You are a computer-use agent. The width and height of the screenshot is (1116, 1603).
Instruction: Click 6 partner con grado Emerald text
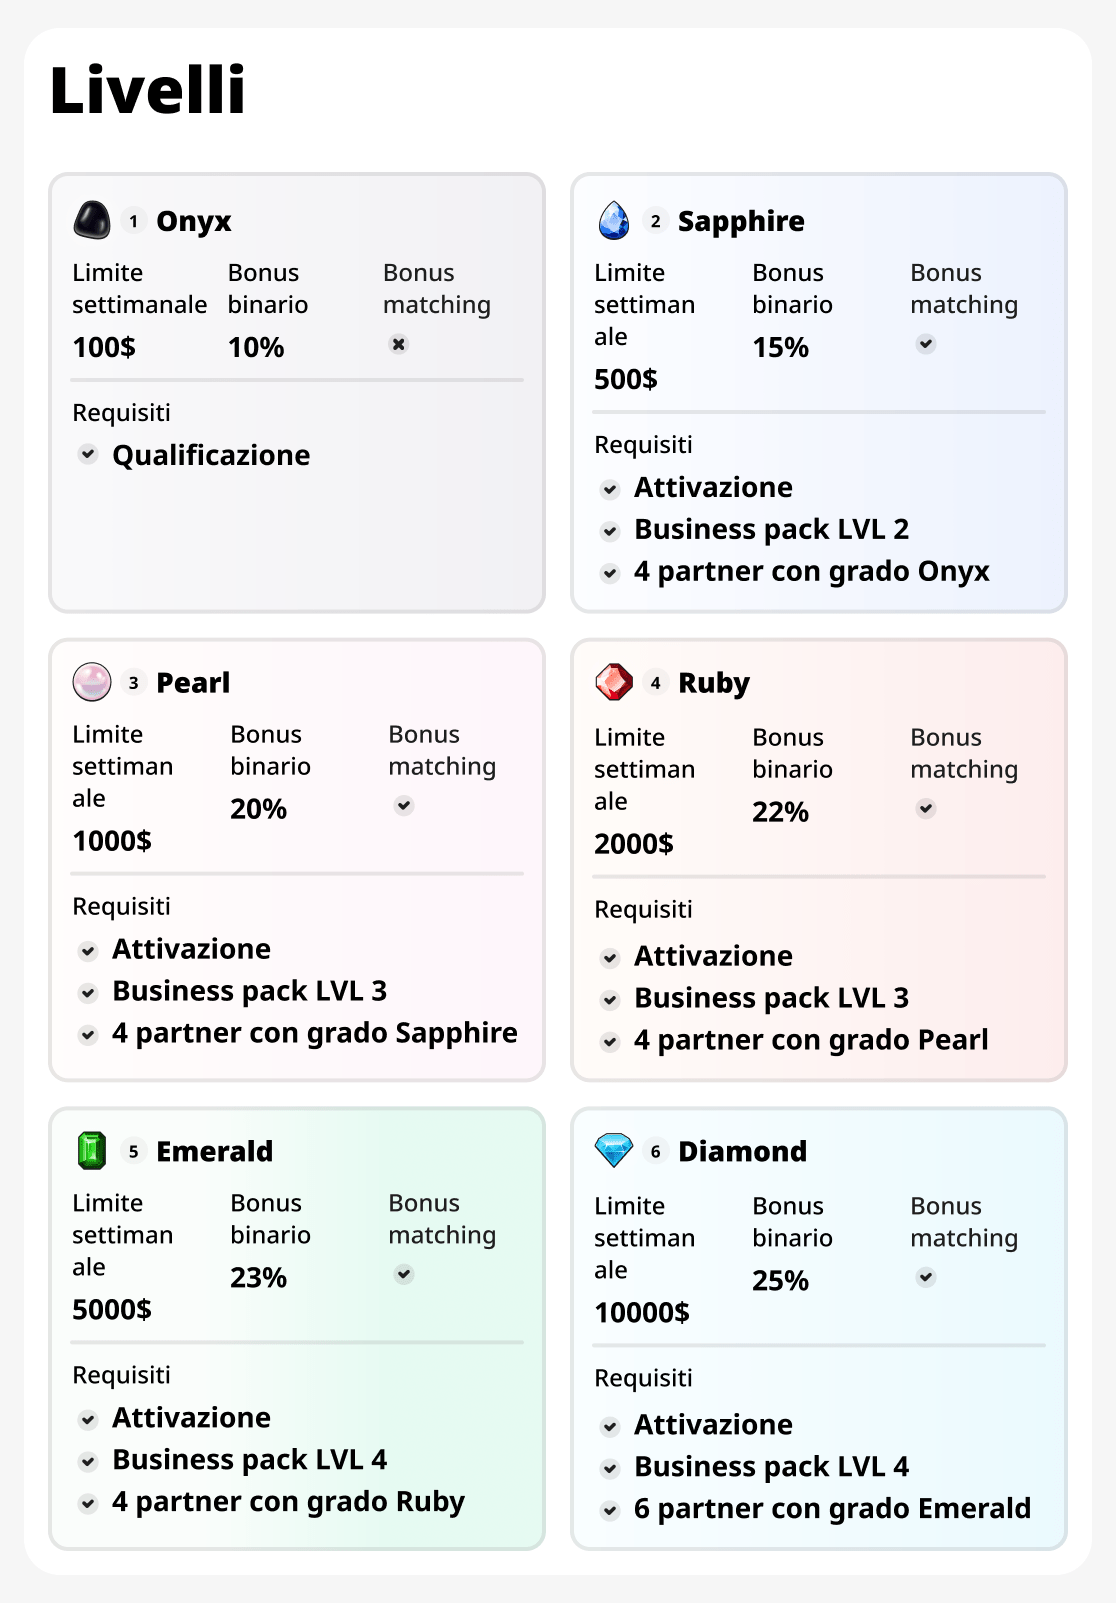coord(832,1508)
